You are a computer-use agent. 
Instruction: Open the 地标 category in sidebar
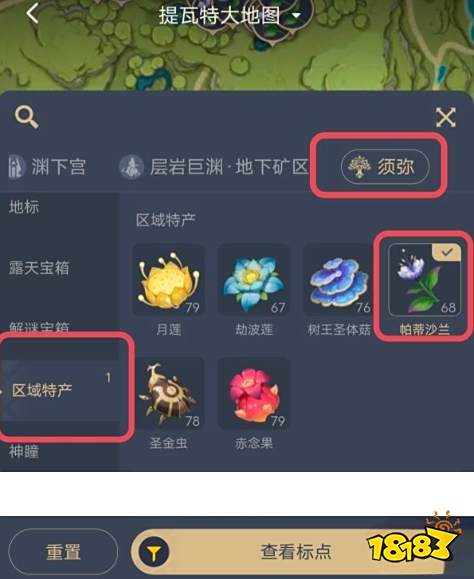point(24,207)
